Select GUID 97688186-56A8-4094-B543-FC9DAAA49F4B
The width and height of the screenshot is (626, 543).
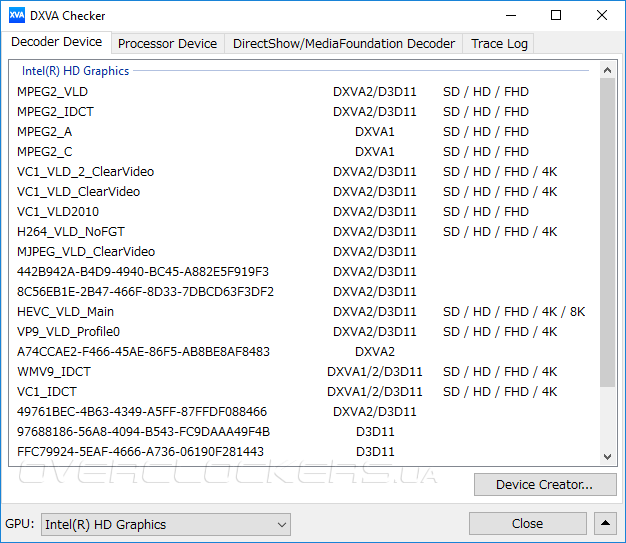pos(303,432)
